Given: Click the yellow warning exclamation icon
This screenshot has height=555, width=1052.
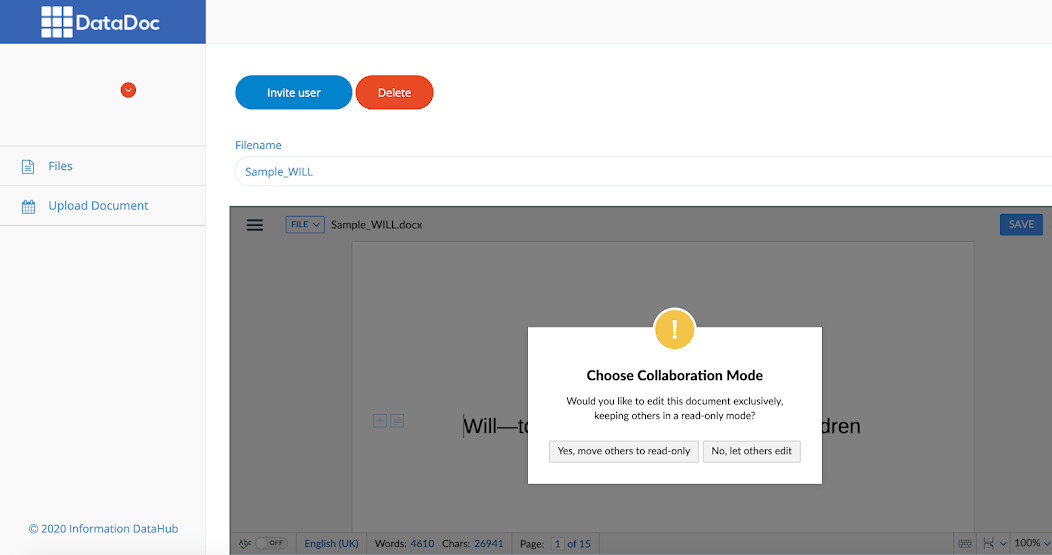Looking at the screenshot, I should point(674,329).
